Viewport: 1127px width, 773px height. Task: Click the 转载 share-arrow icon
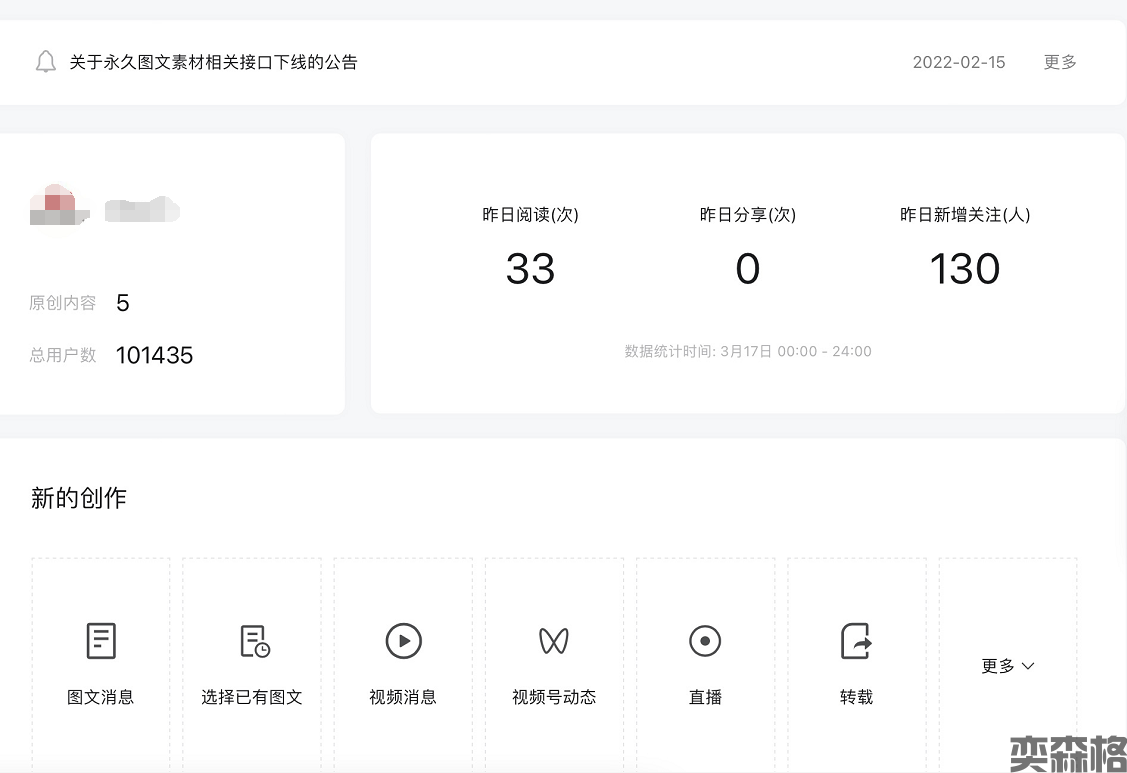click(x=856, y=641)
